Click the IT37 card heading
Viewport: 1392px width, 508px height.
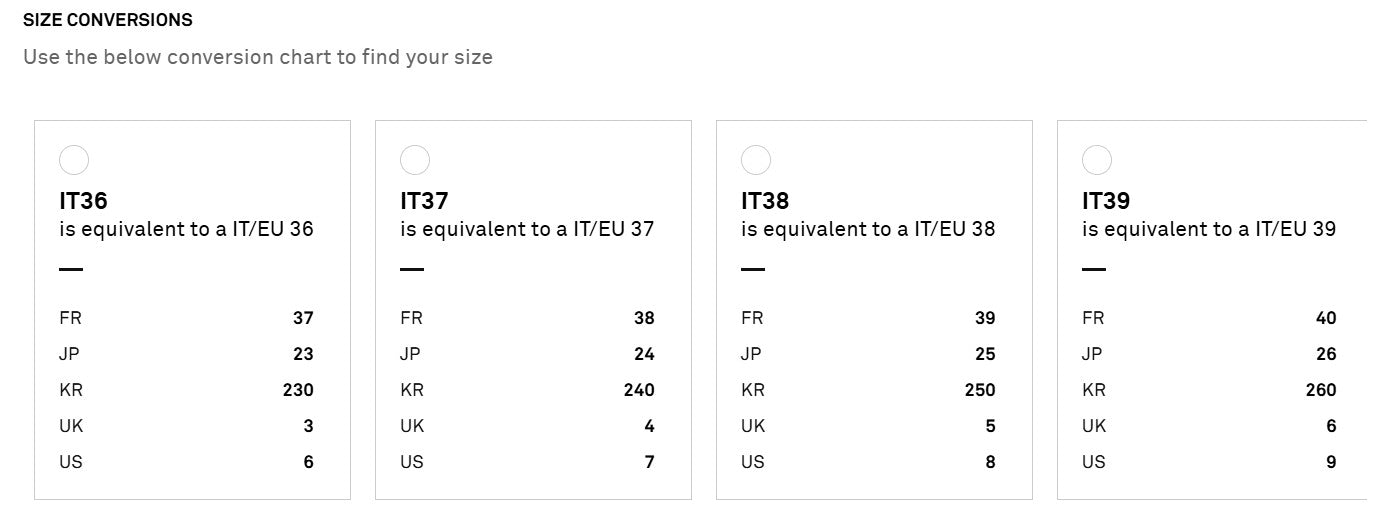[x=424, y=201]
